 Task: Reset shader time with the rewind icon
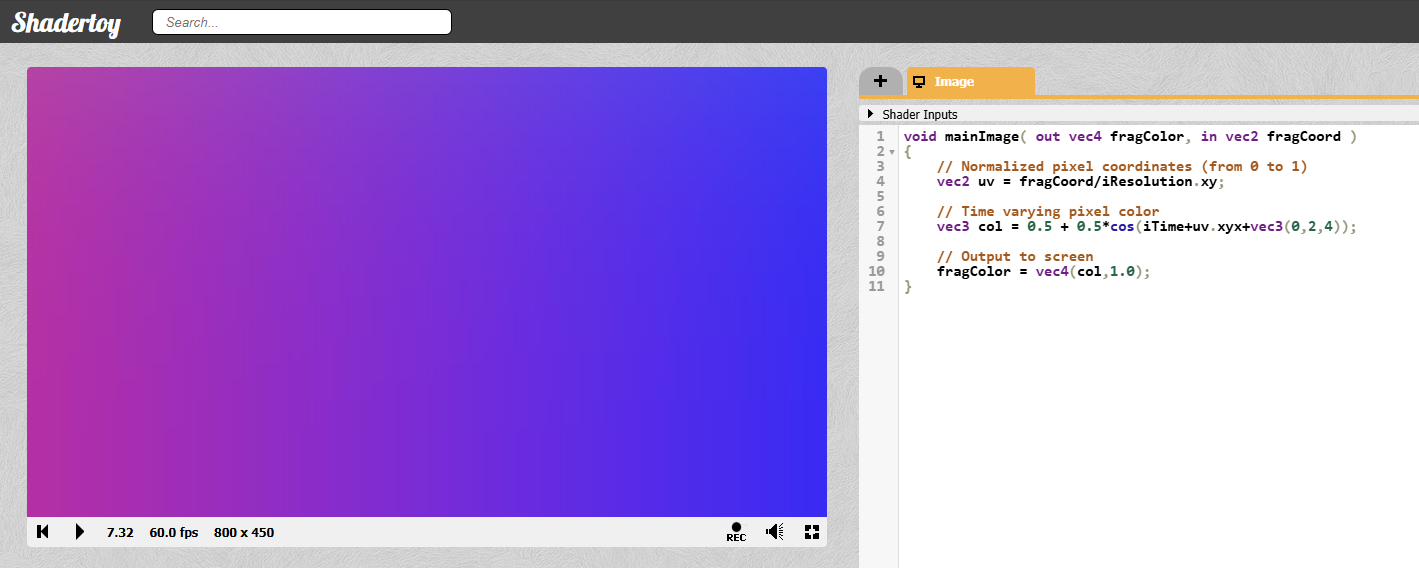43,532
